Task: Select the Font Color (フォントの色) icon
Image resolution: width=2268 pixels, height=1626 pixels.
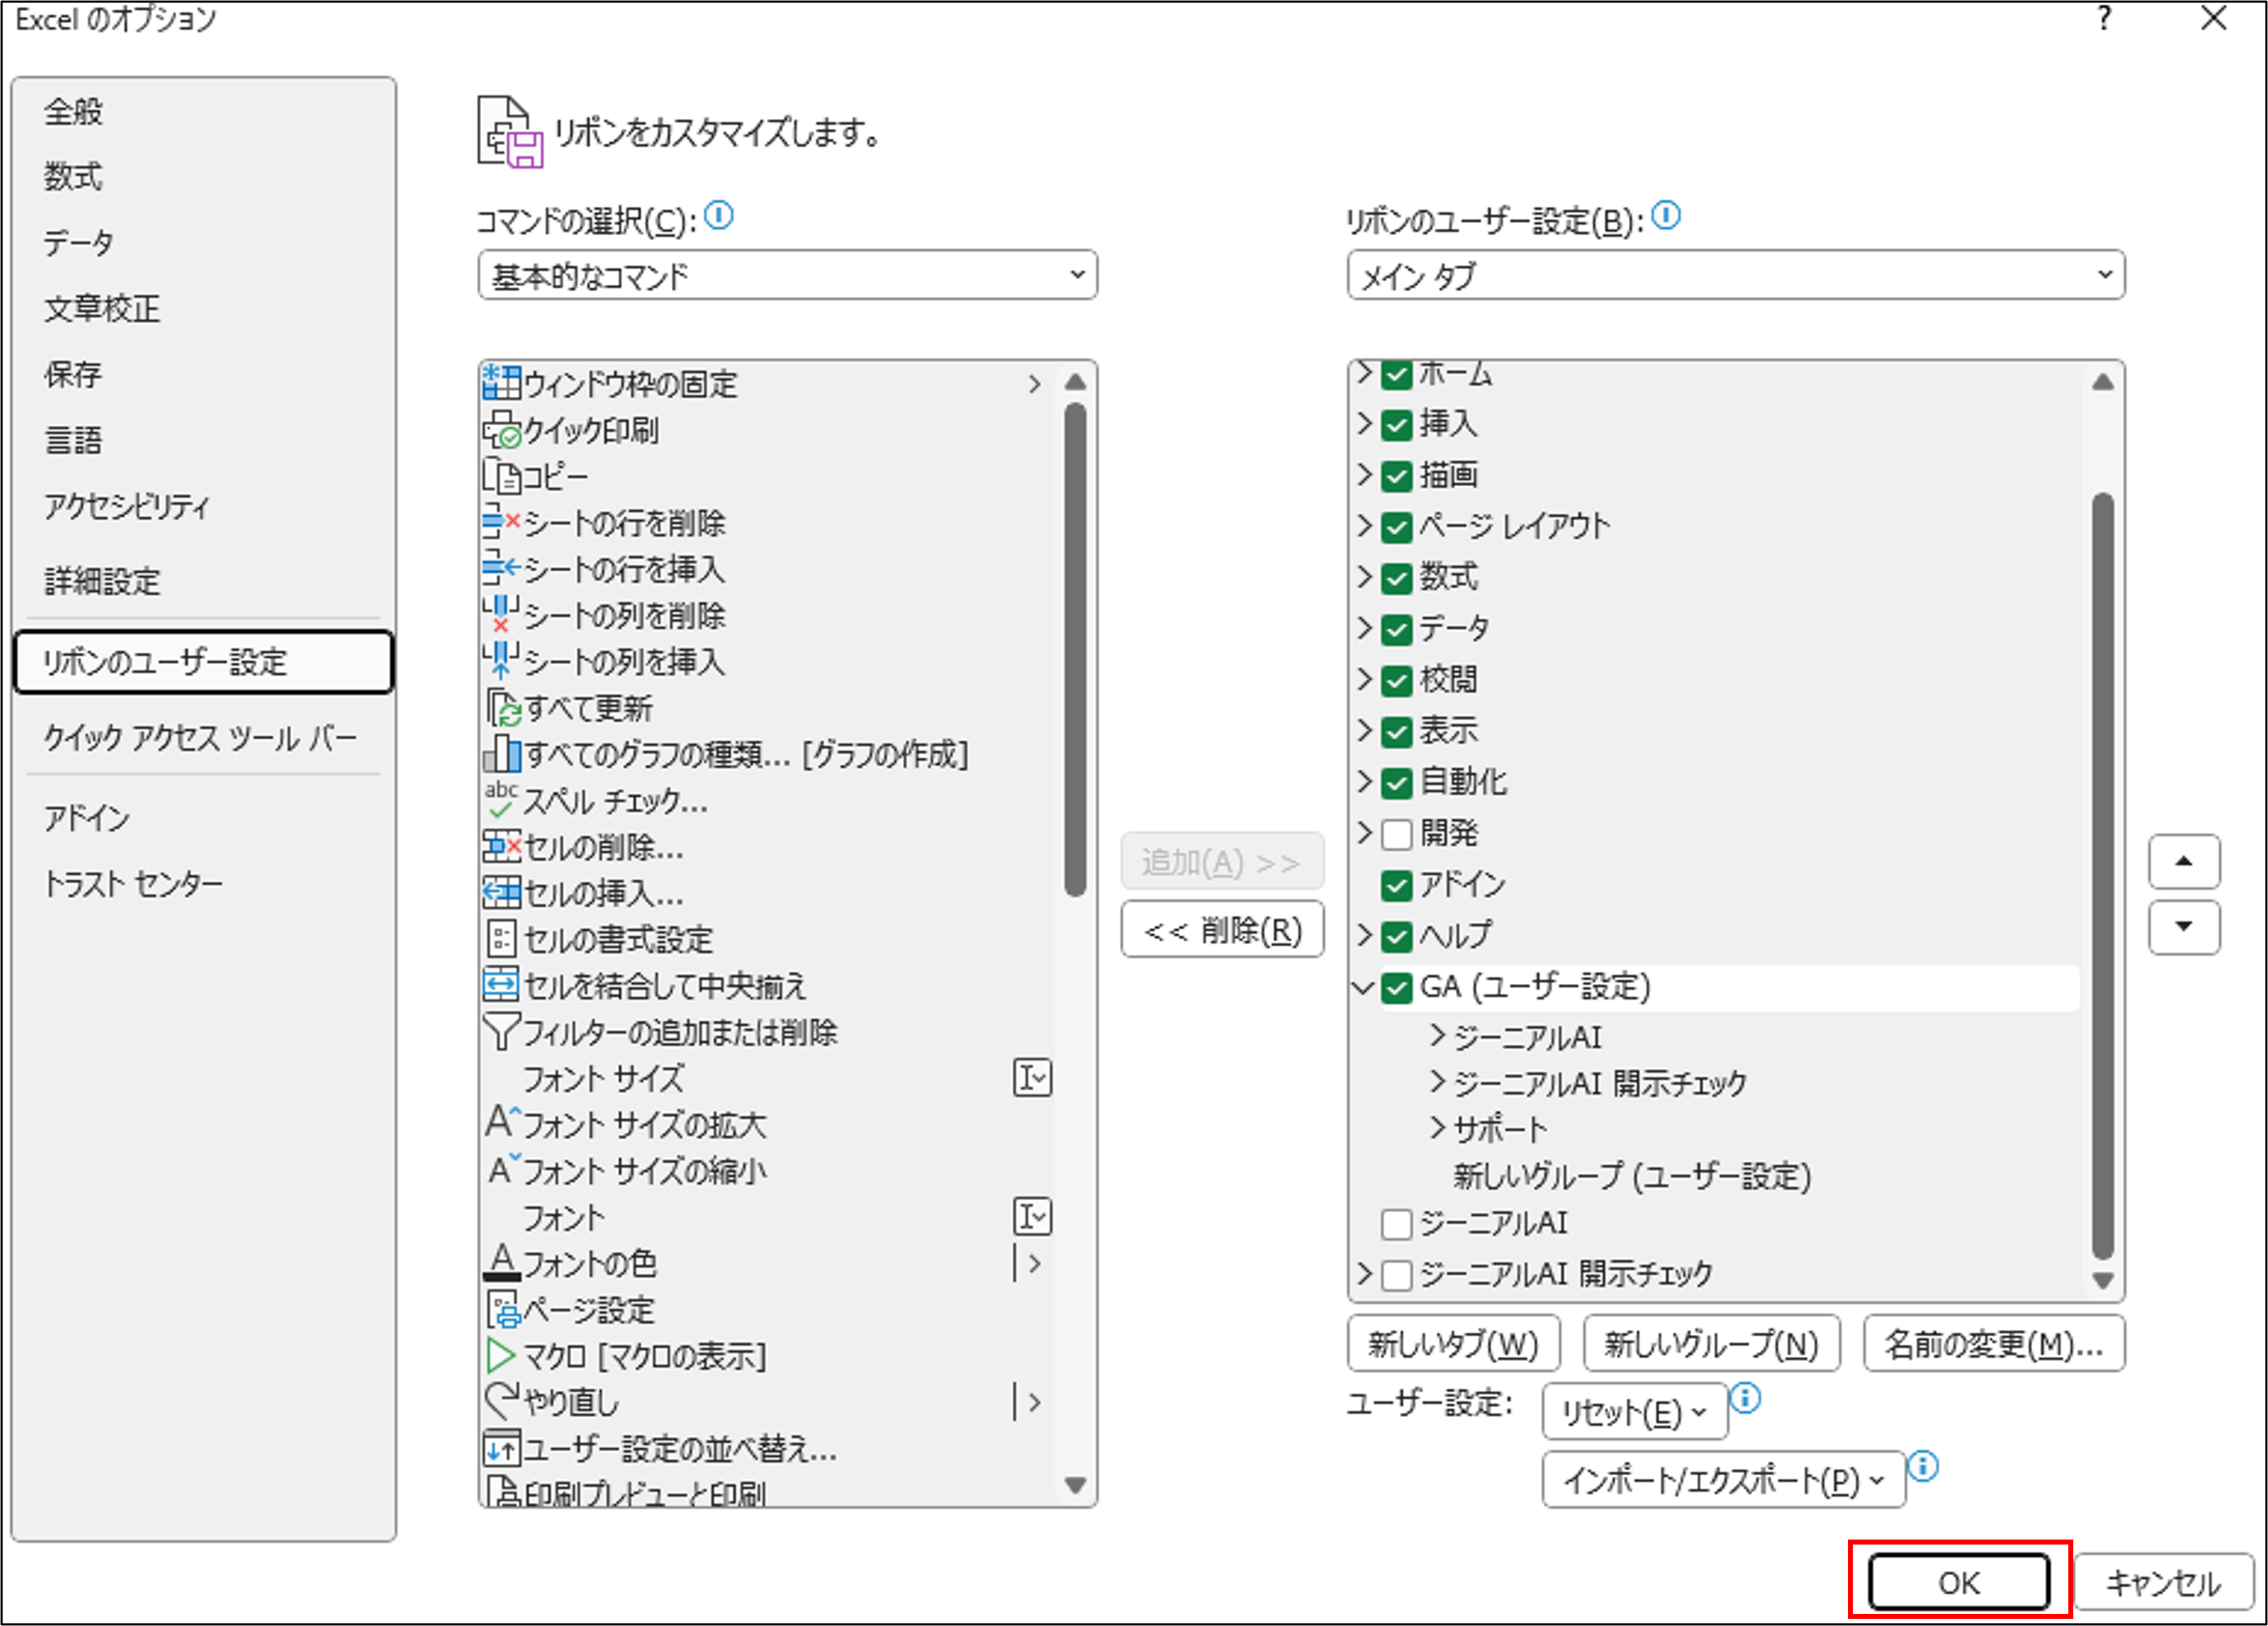Action: (501, 1263)
